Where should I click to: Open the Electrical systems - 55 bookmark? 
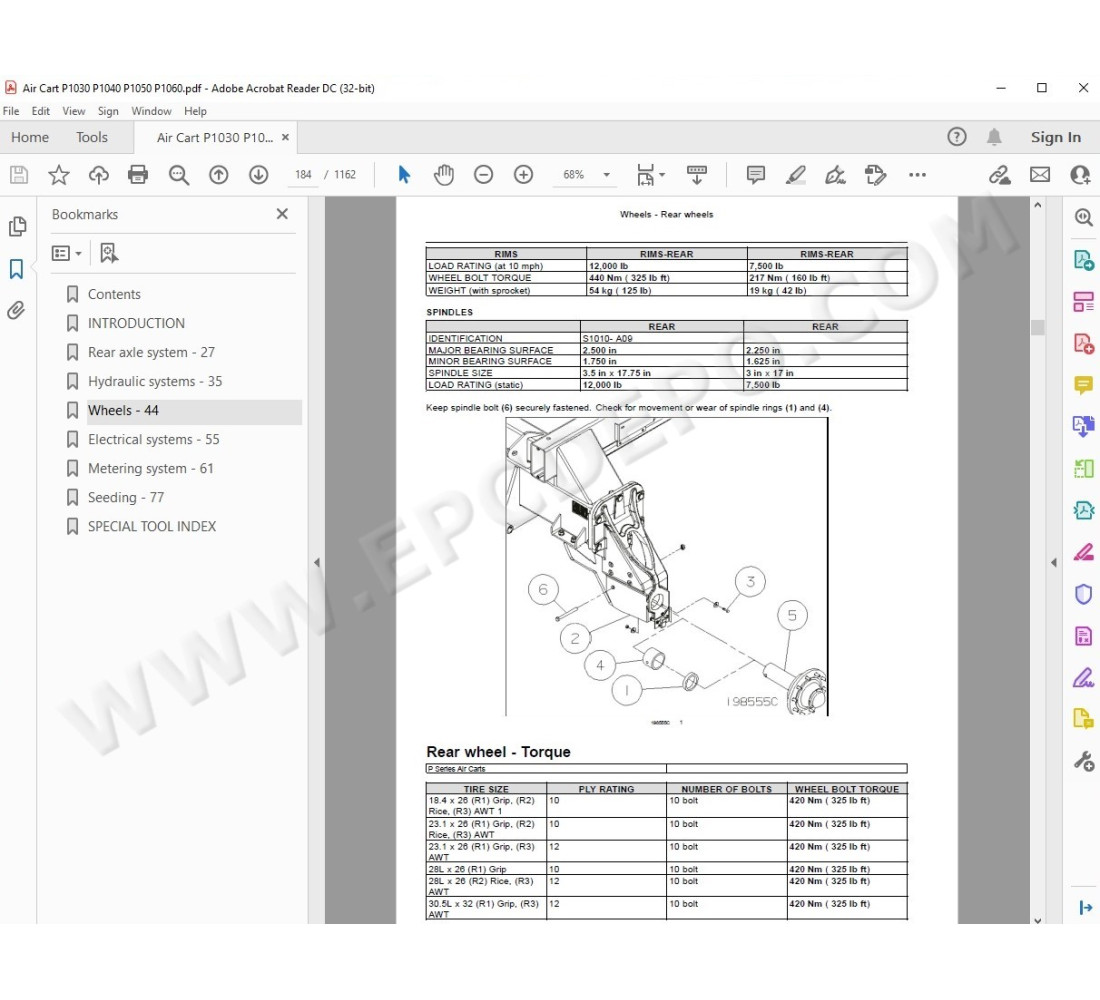[154, 439]
